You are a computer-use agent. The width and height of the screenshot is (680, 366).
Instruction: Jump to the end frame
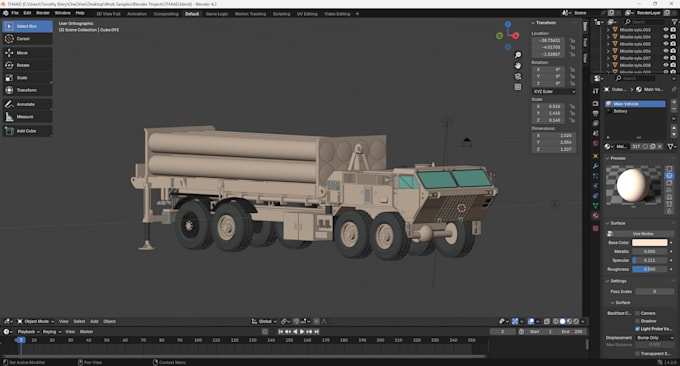[x=317, y=332]
